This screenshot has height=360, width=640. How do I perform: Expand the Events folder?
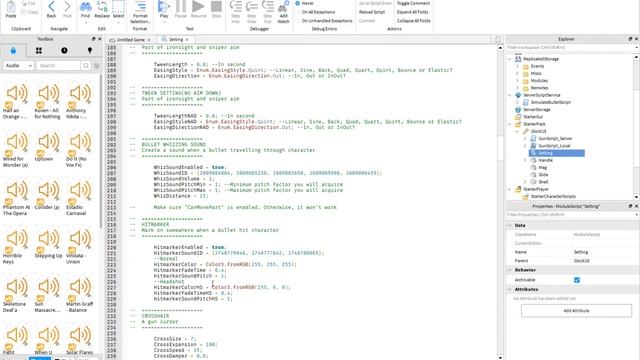(x=518, y=67)
